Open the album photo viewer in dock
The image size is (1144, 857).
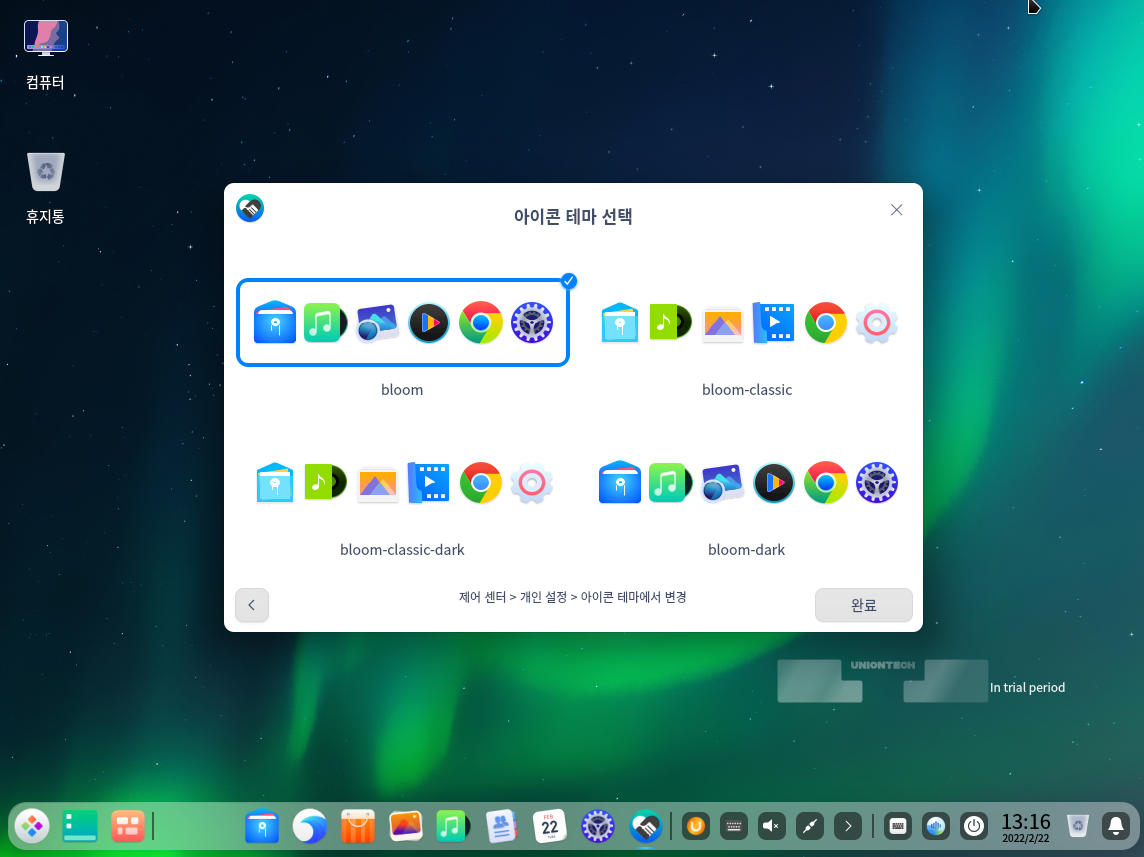coord(406,826)
